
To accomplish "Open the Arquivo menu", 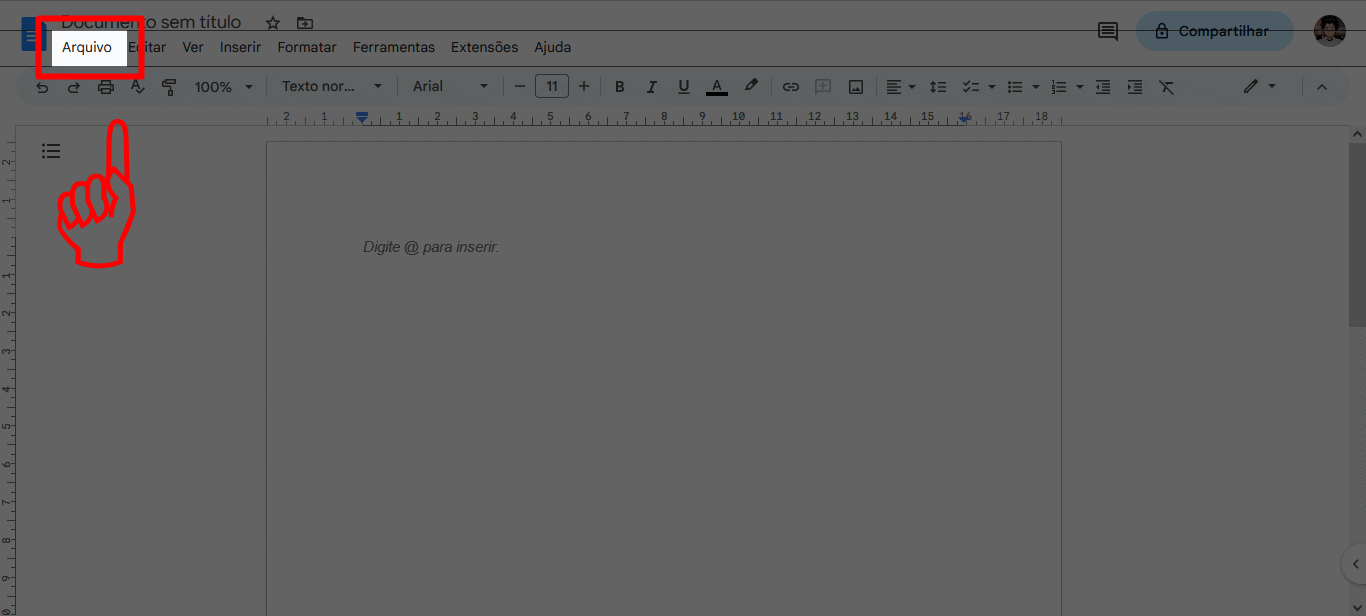I will click(87, 47).
